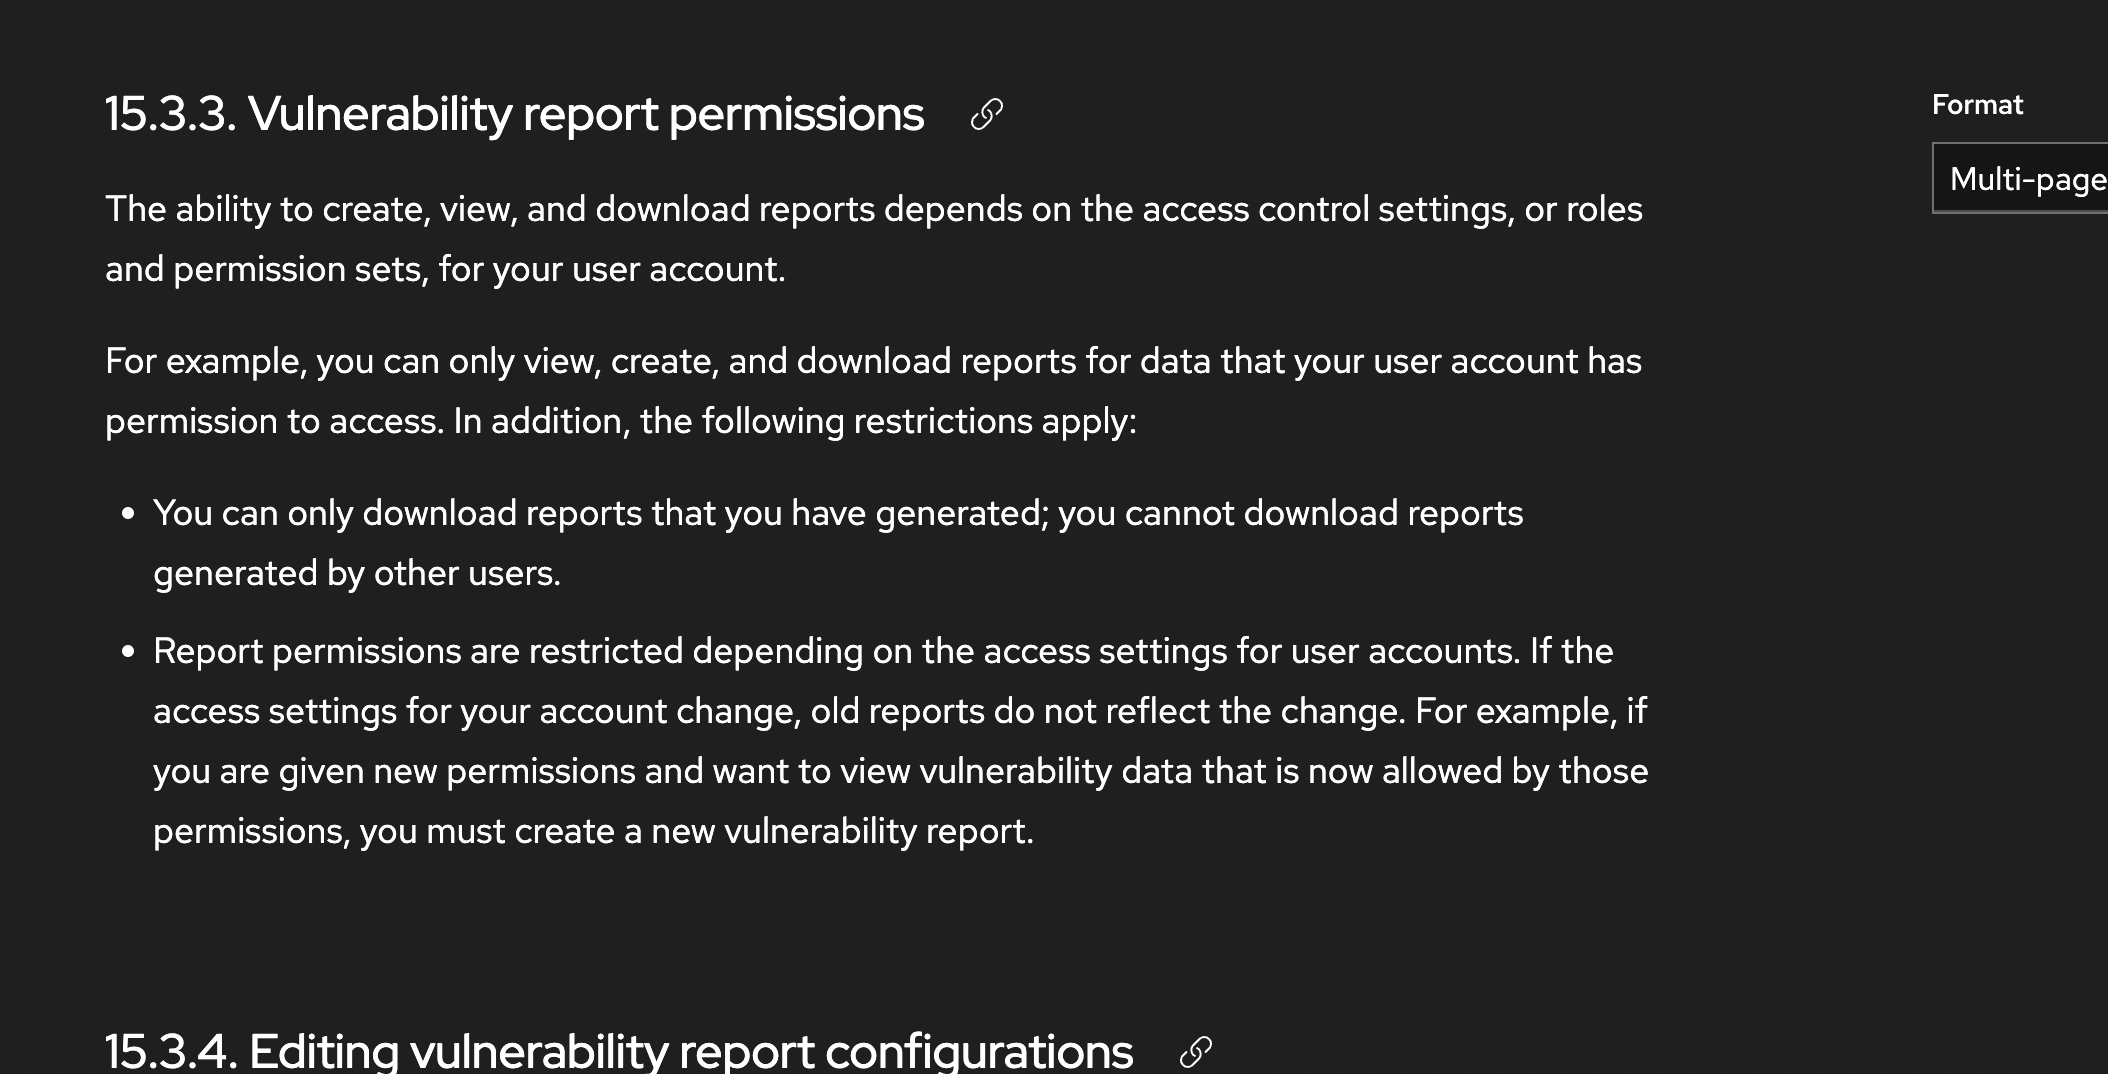Click 'you must create a new vulnerability report' text

click(x=695, y=831)
